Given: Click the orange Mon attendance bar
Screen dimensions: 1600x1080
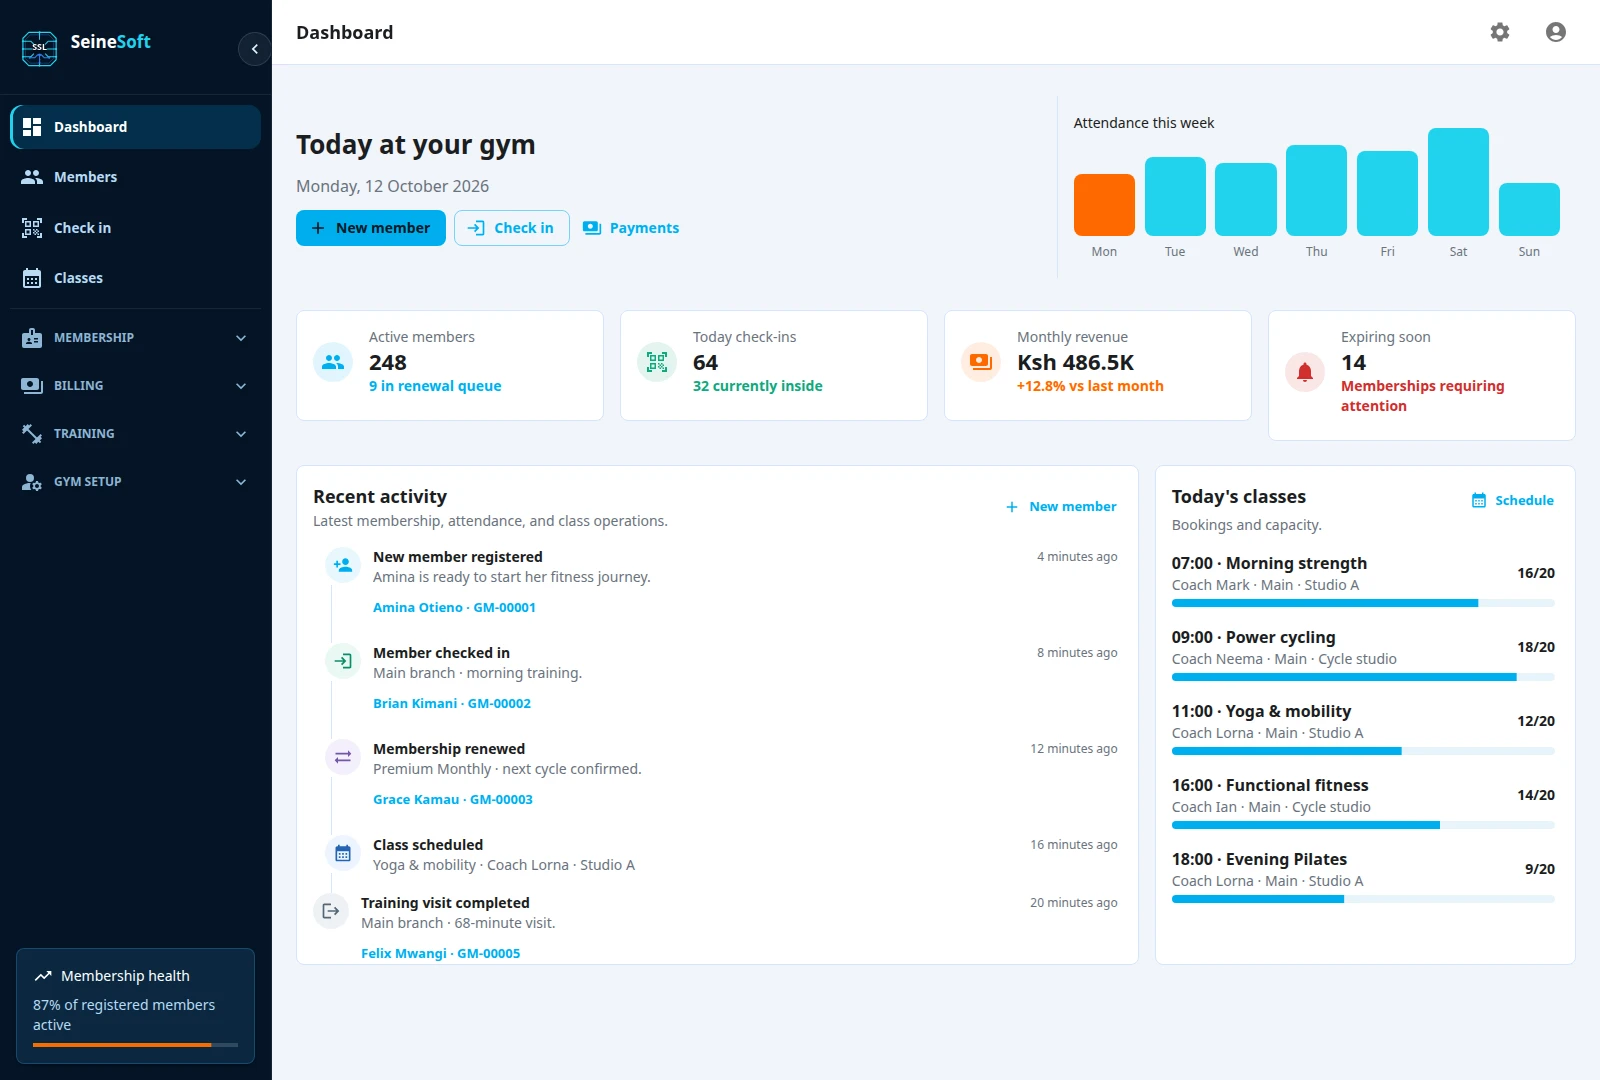Looking at the screenshot, I should (1104, 205).
